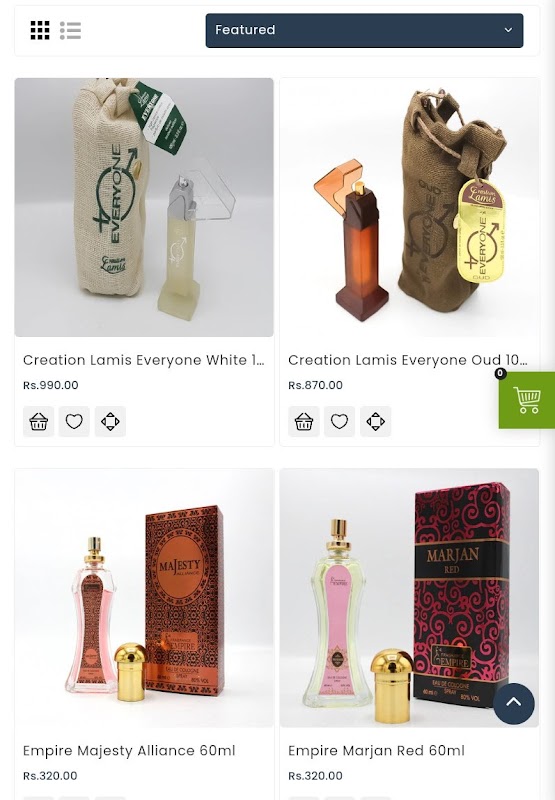View the Everyone Oud perfume image

coord(409,207)
